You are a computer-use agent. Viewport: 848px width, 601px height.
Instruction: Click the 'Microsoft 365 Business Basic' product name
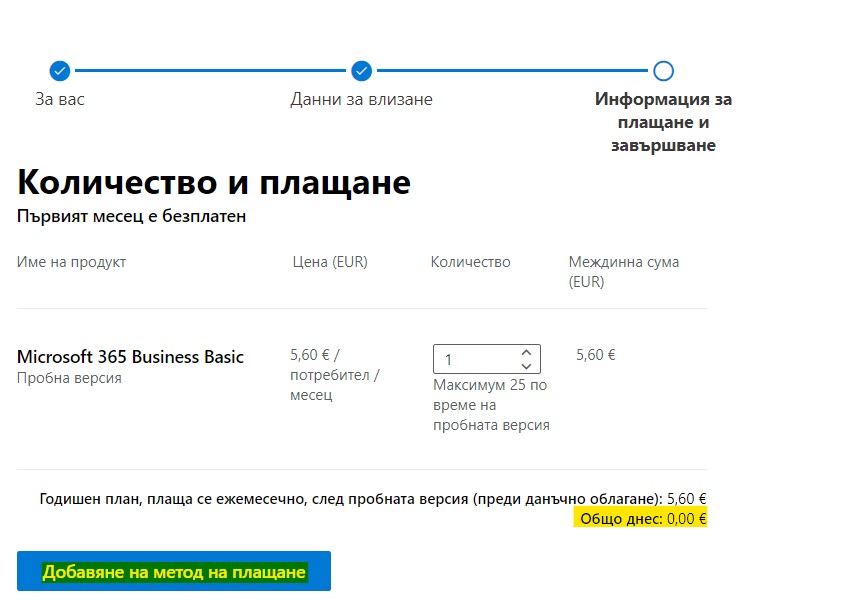pyautogui.click(x=130, y=357)
